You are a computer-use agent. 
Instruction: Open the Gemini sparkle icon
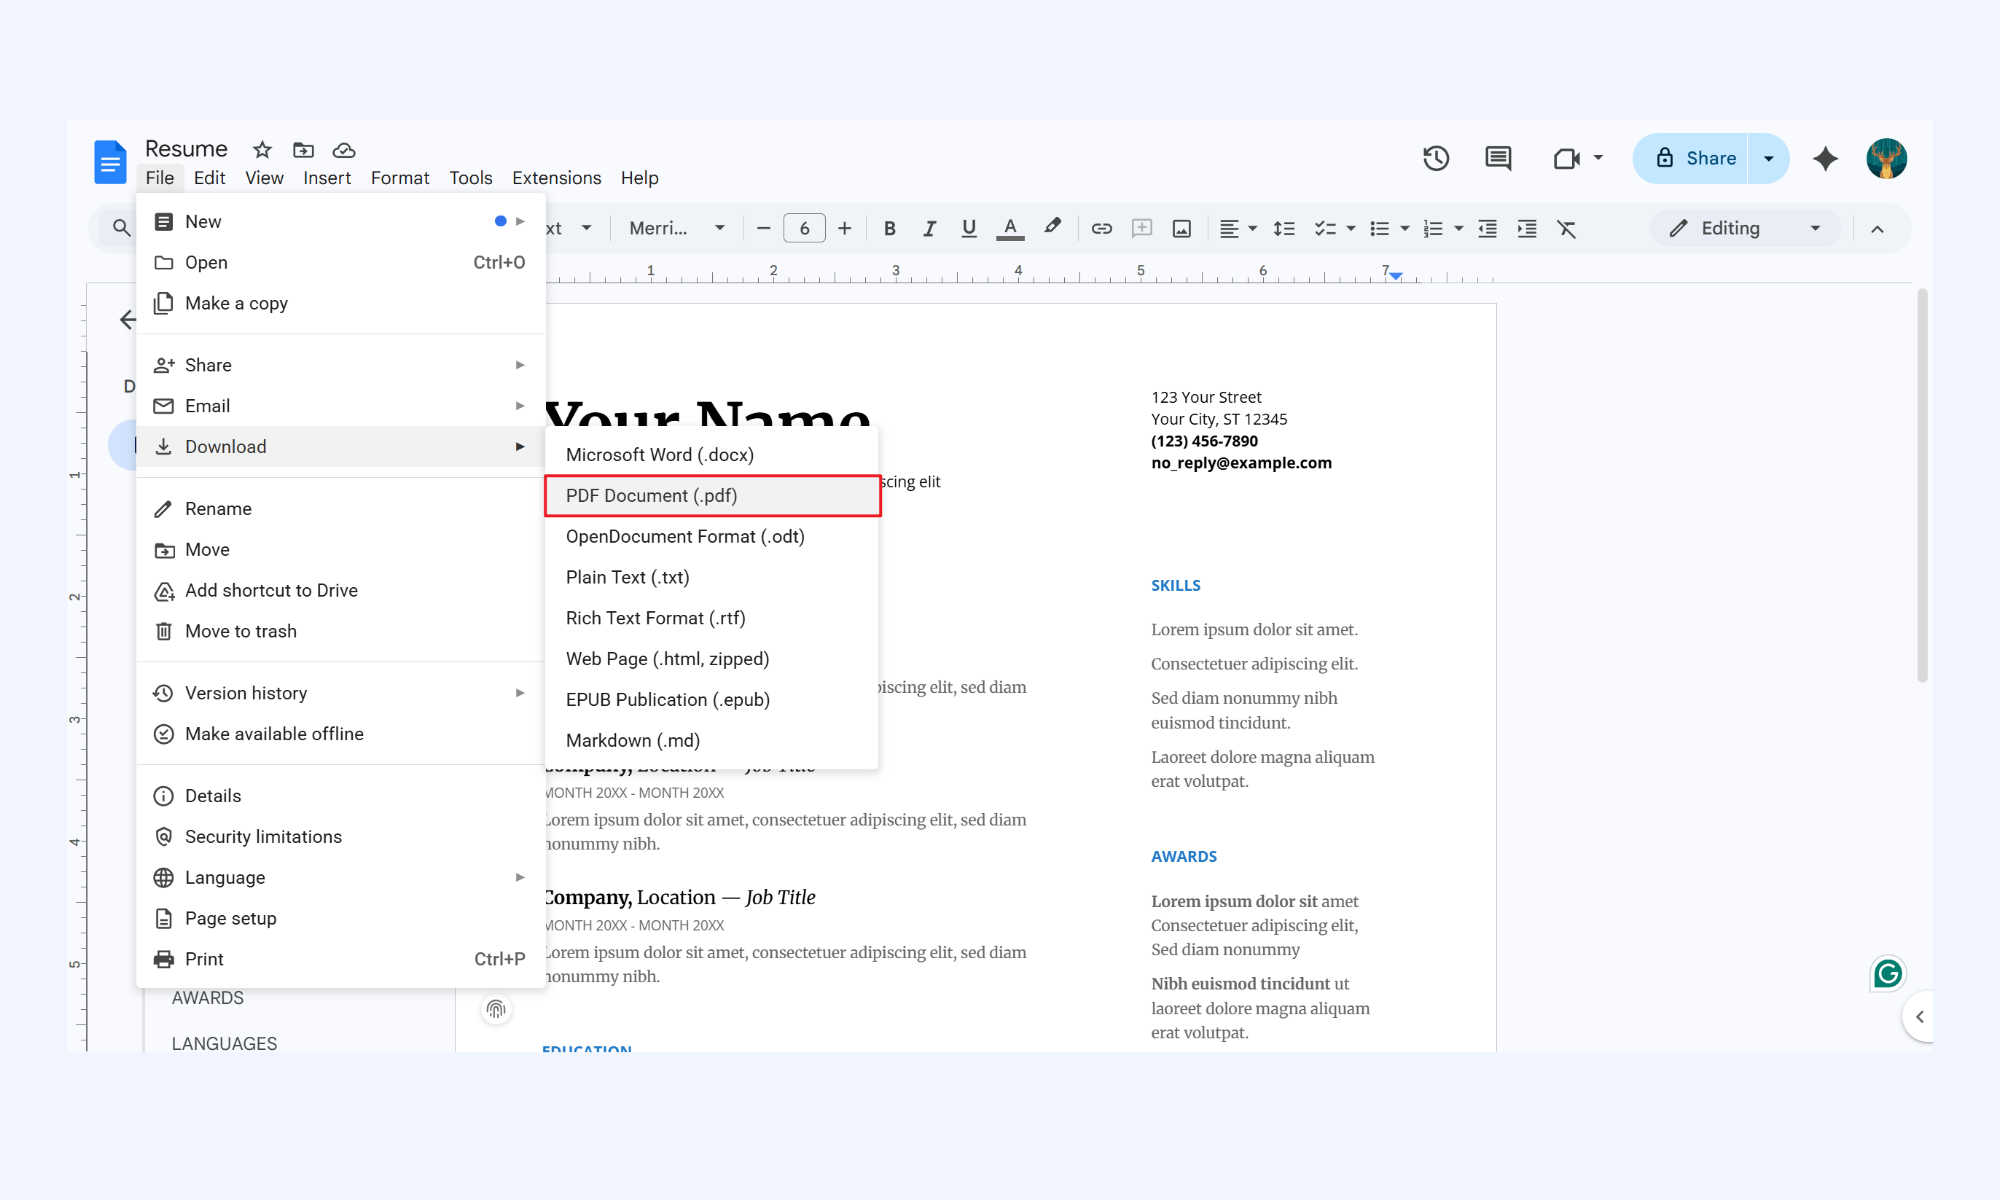[x=1825, y=158]
